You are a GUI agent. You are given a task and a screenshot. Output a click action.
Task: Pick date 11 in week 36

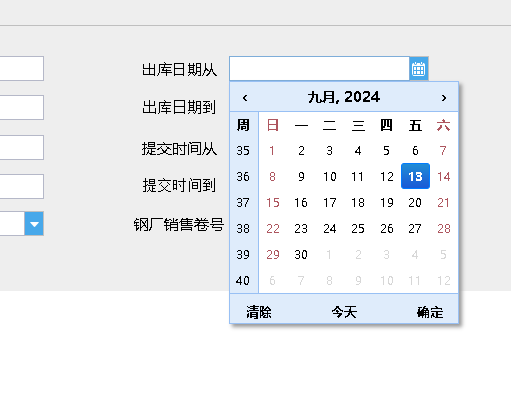click(358, 176)
